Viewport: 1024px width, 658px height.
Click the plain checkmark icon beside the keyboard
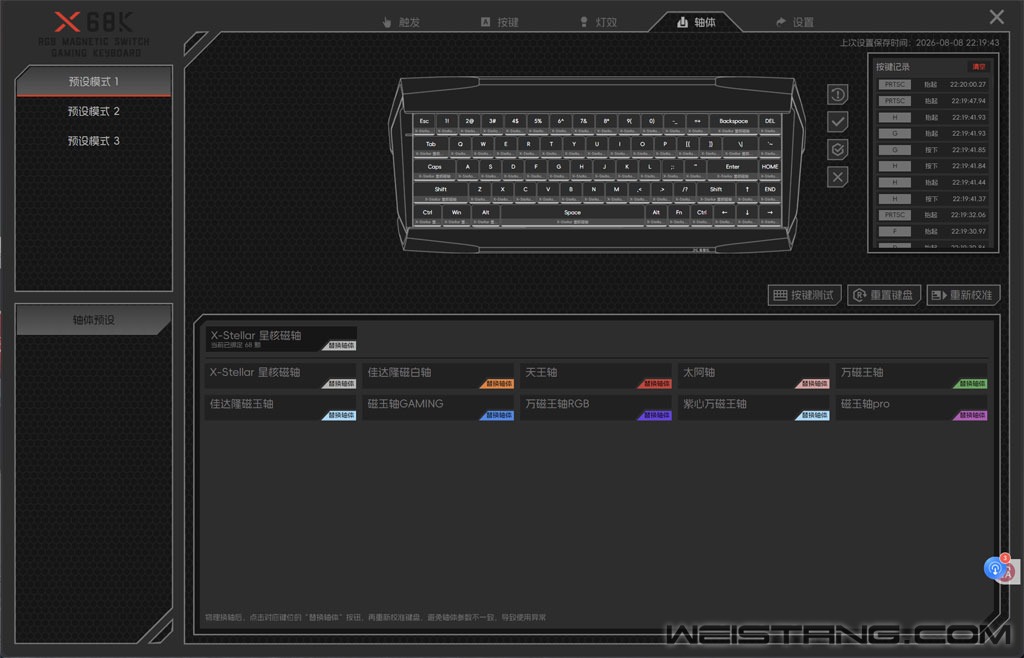coord(837,122)
